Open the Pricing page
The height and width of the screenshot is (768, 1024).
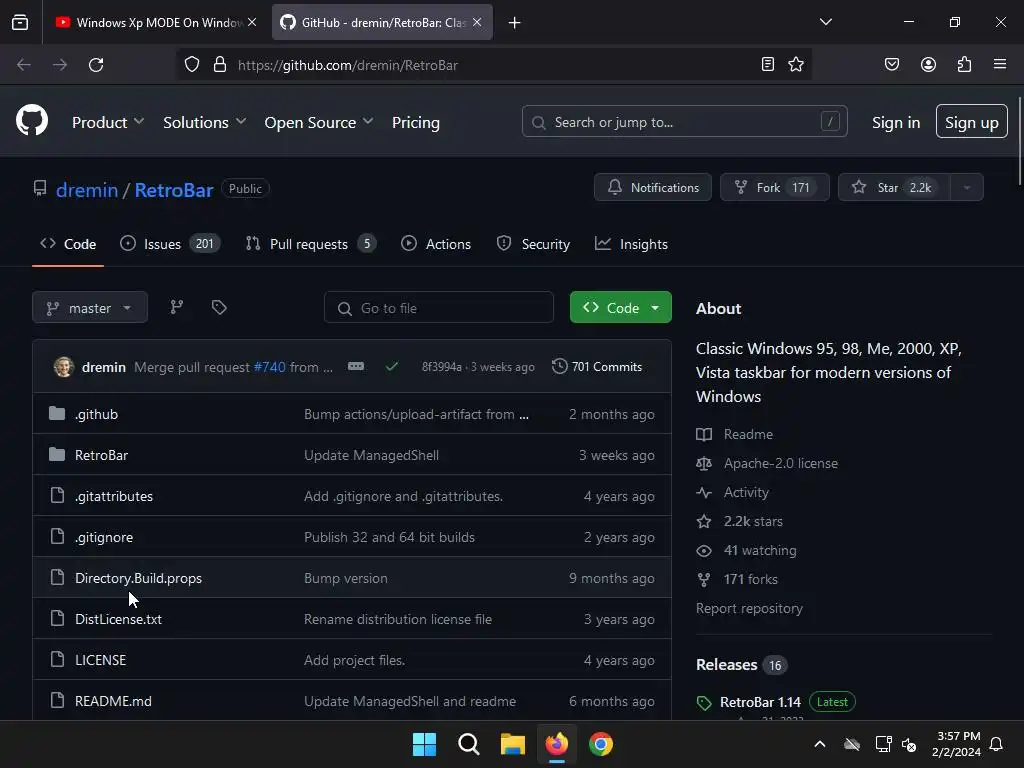coord(415,122)
